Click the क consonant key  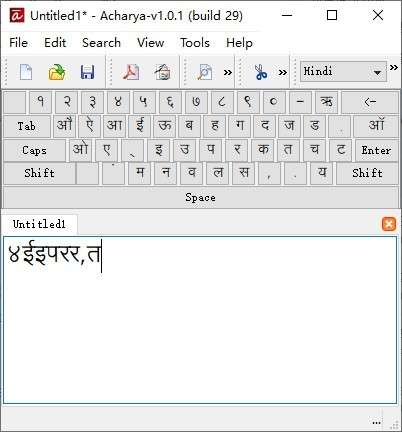pyautogui.click(x=263, y=150)
